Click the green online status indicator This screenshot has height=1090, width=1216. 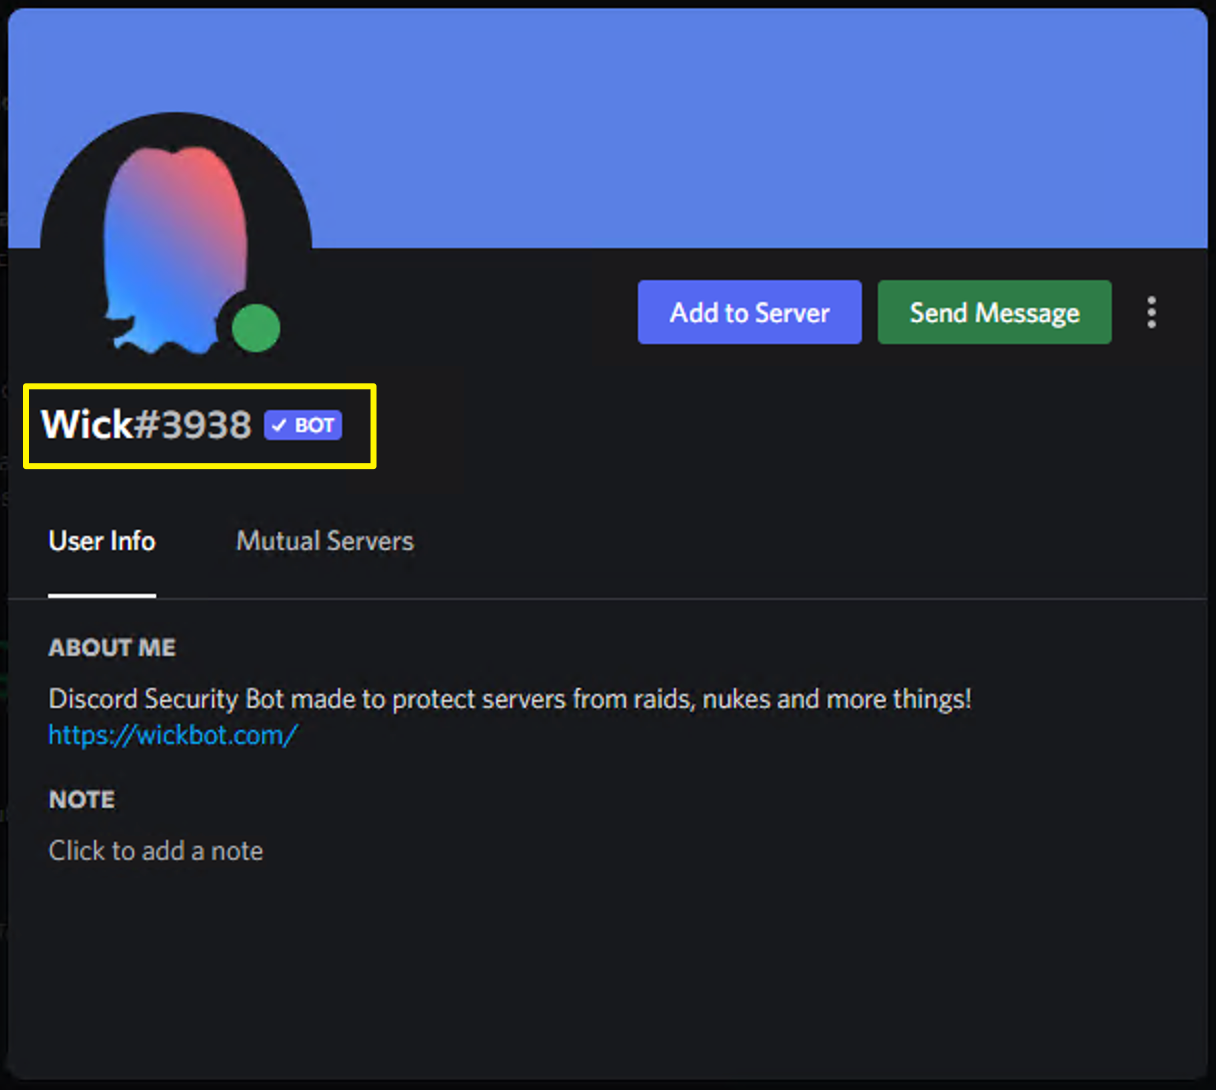256,328
